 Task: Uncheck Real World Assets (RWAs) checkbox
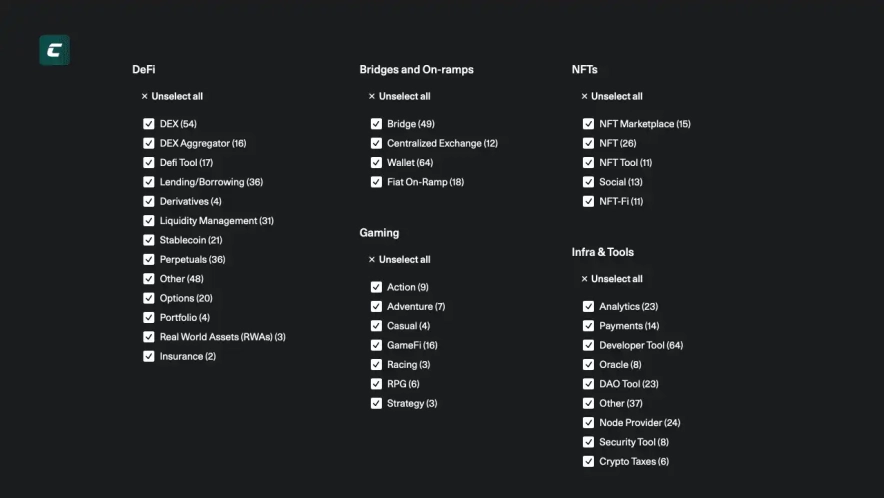[x=149, y=337]
